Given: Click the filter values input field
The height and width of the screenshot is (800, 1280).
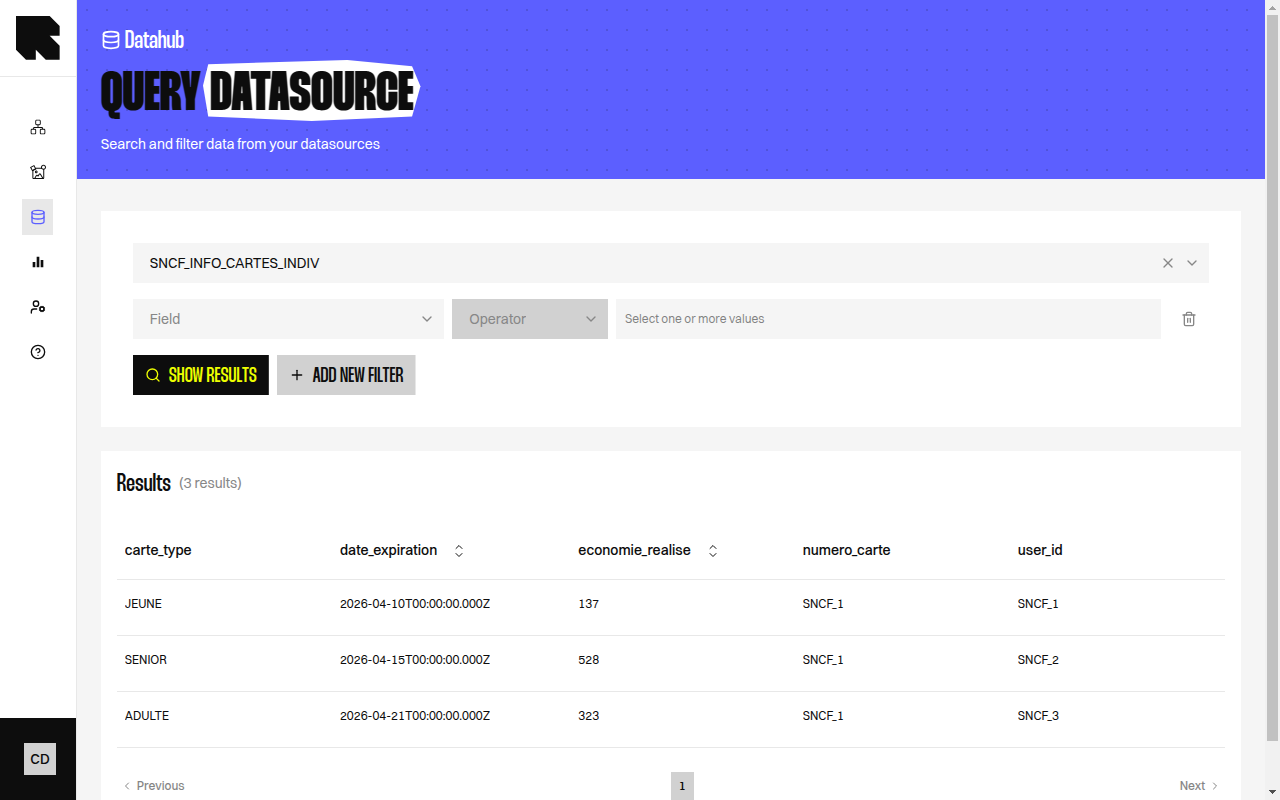Looking at the screenshot, I should click(x=888, y=319).
